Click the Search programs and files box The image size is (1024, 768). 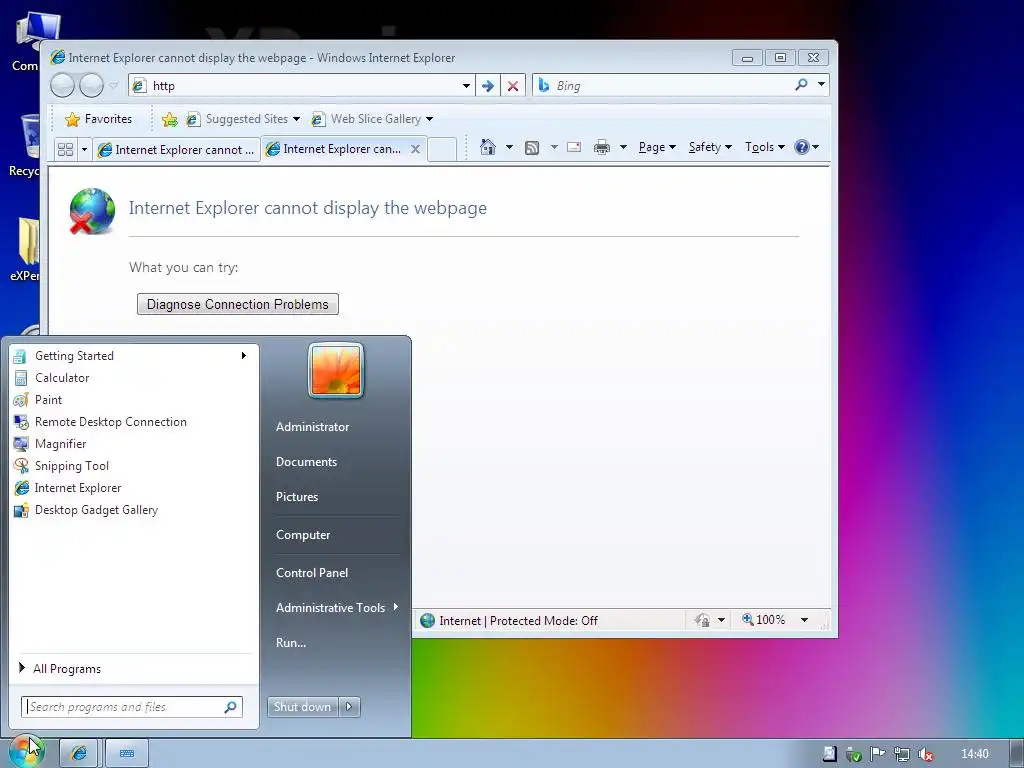point(131,707)
